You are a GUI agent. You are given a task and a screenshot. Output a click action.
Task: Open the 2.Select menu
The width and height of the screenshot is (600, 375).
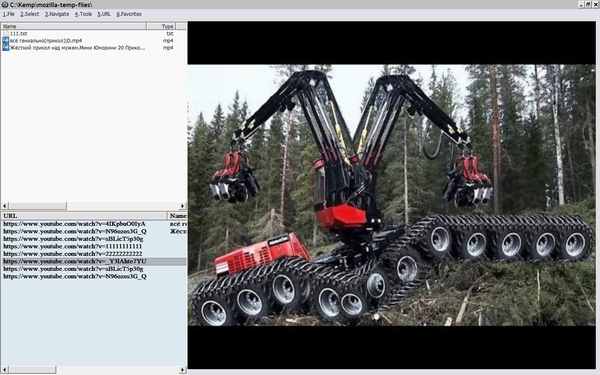29,14
